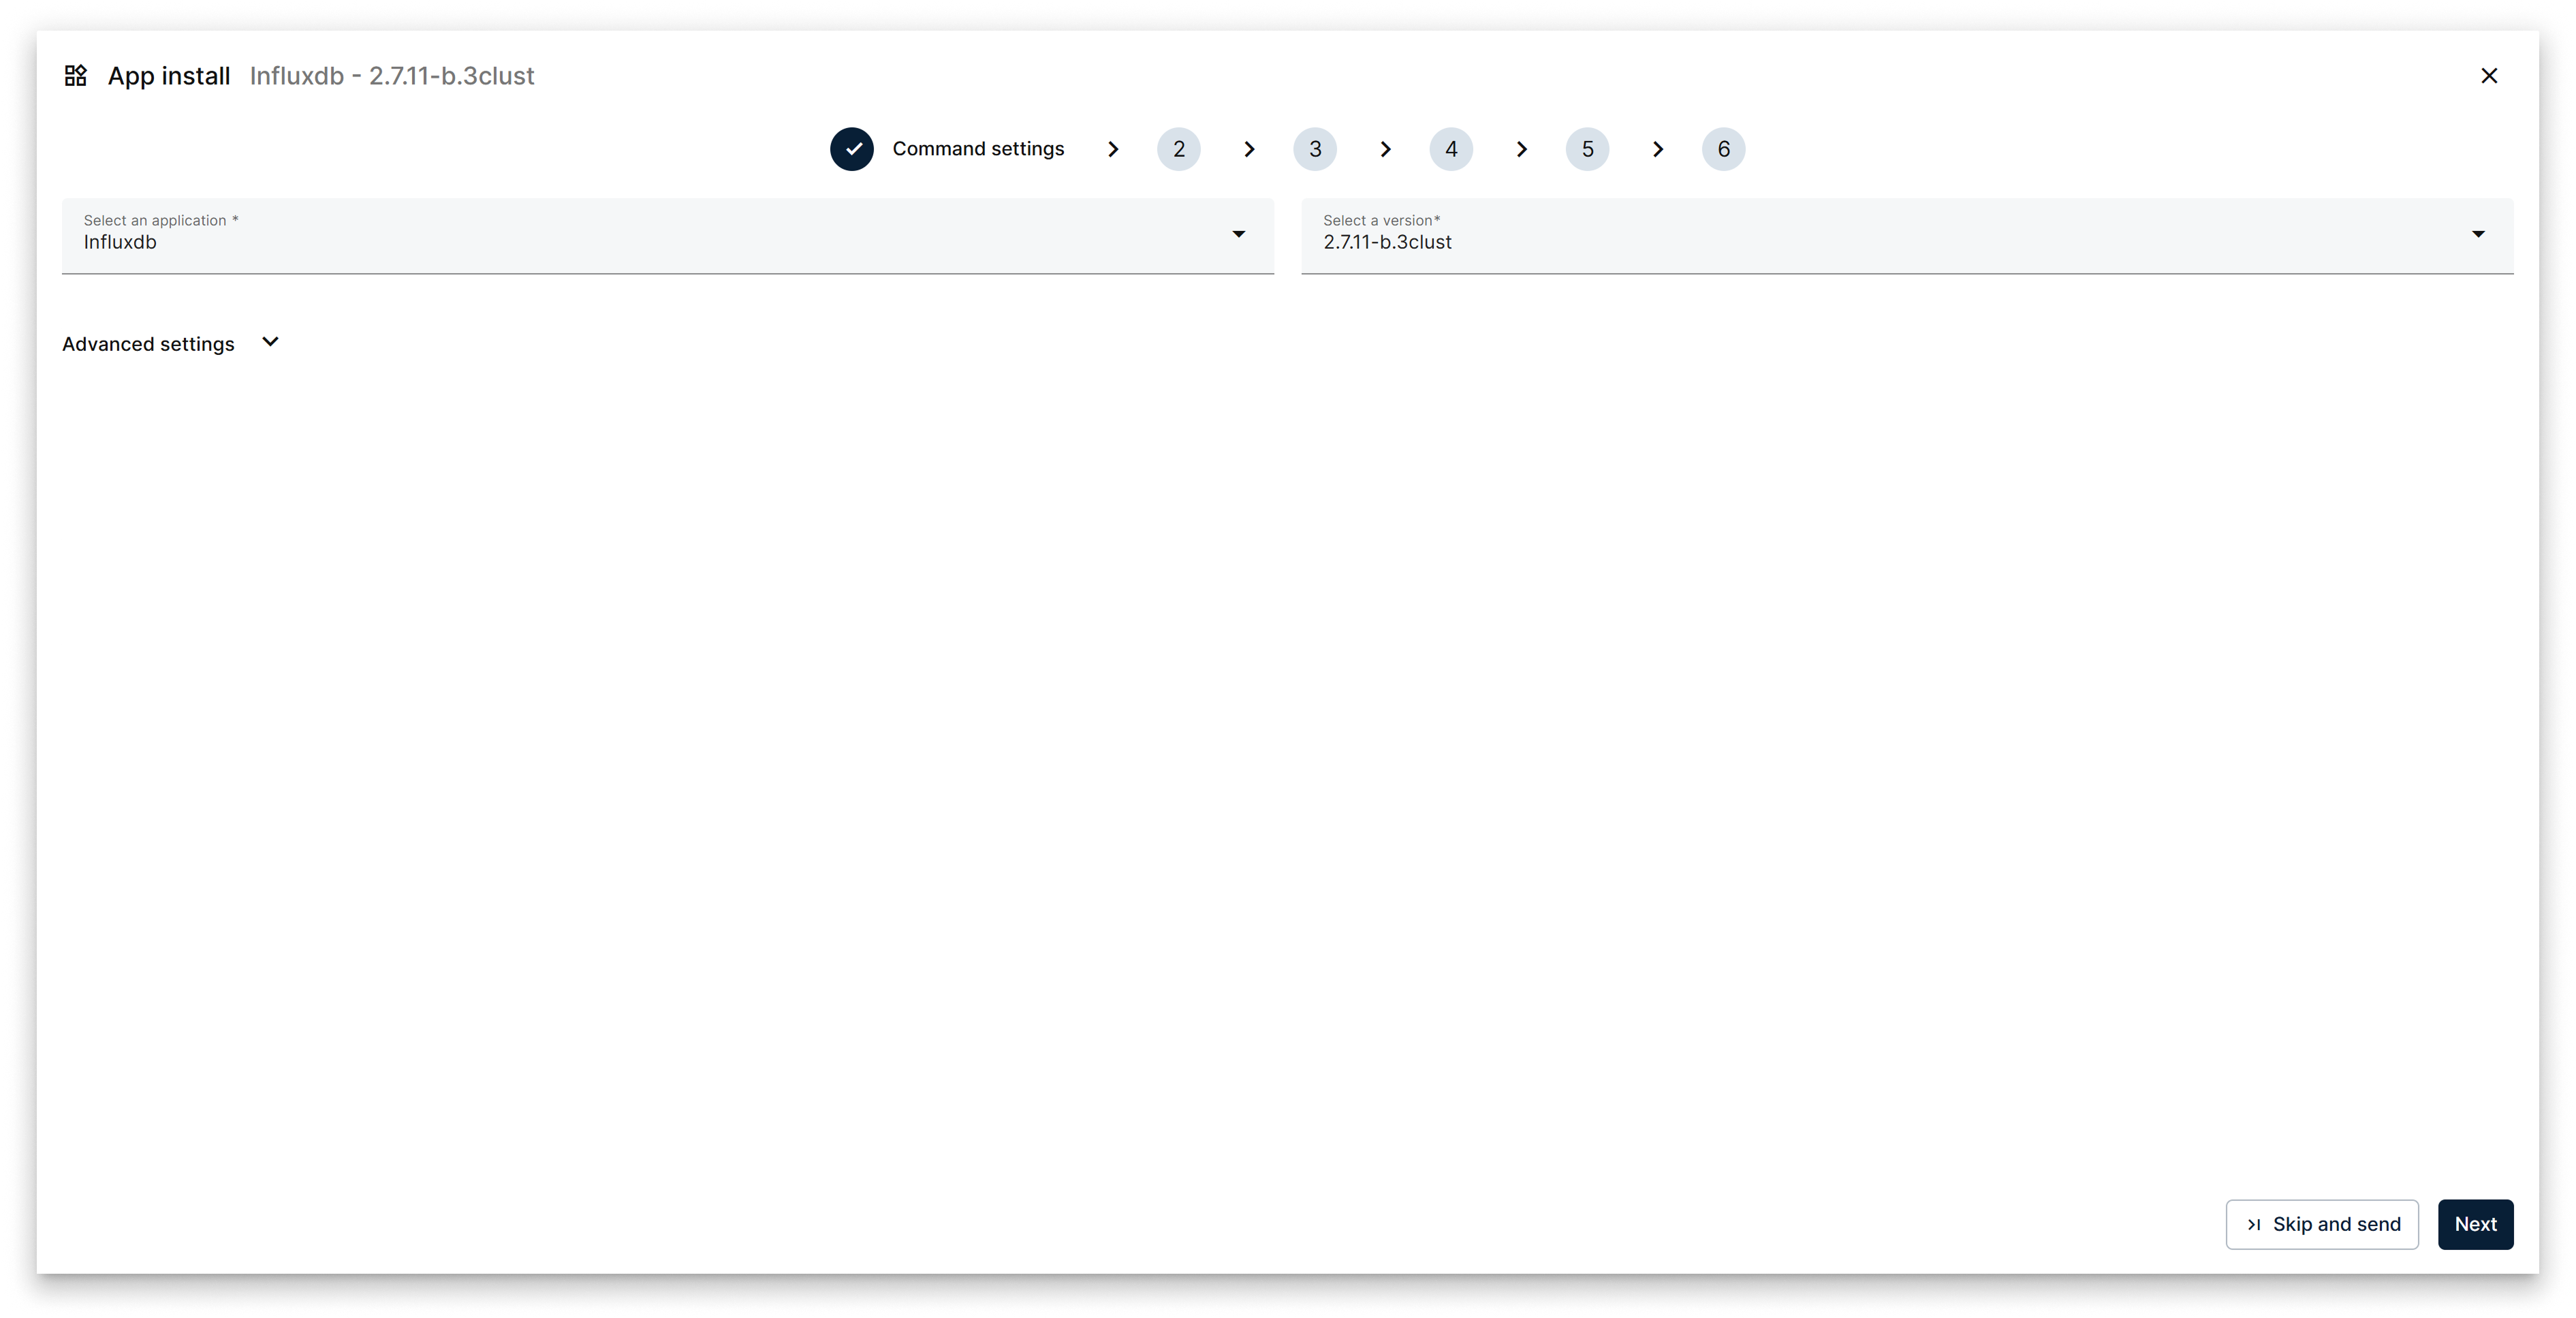Click the dialog close X icon
The height and width of the screenshot is (1318, 2576).
tap(2489, 75)
